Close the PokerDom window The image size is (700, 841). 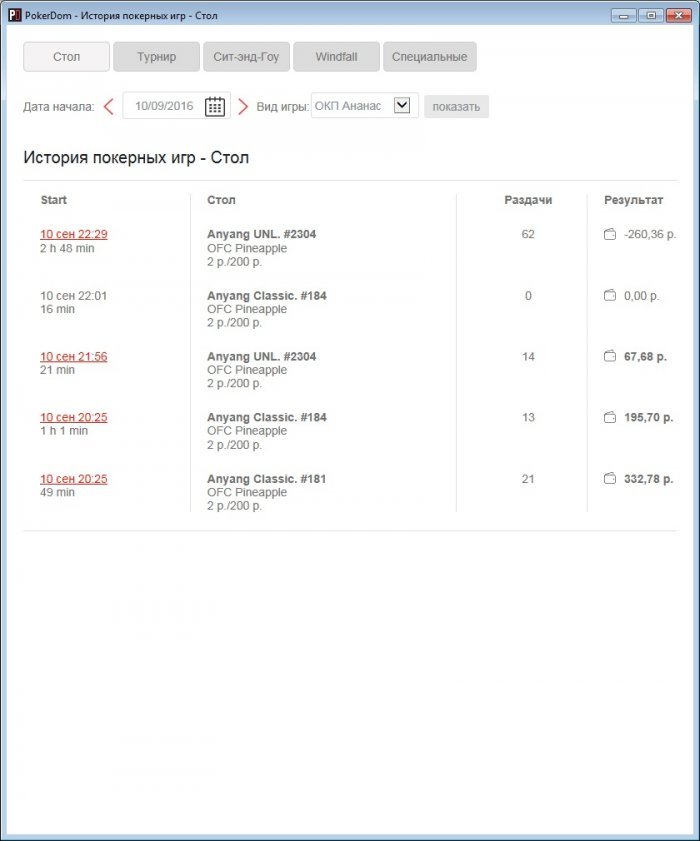pos(679,16)
